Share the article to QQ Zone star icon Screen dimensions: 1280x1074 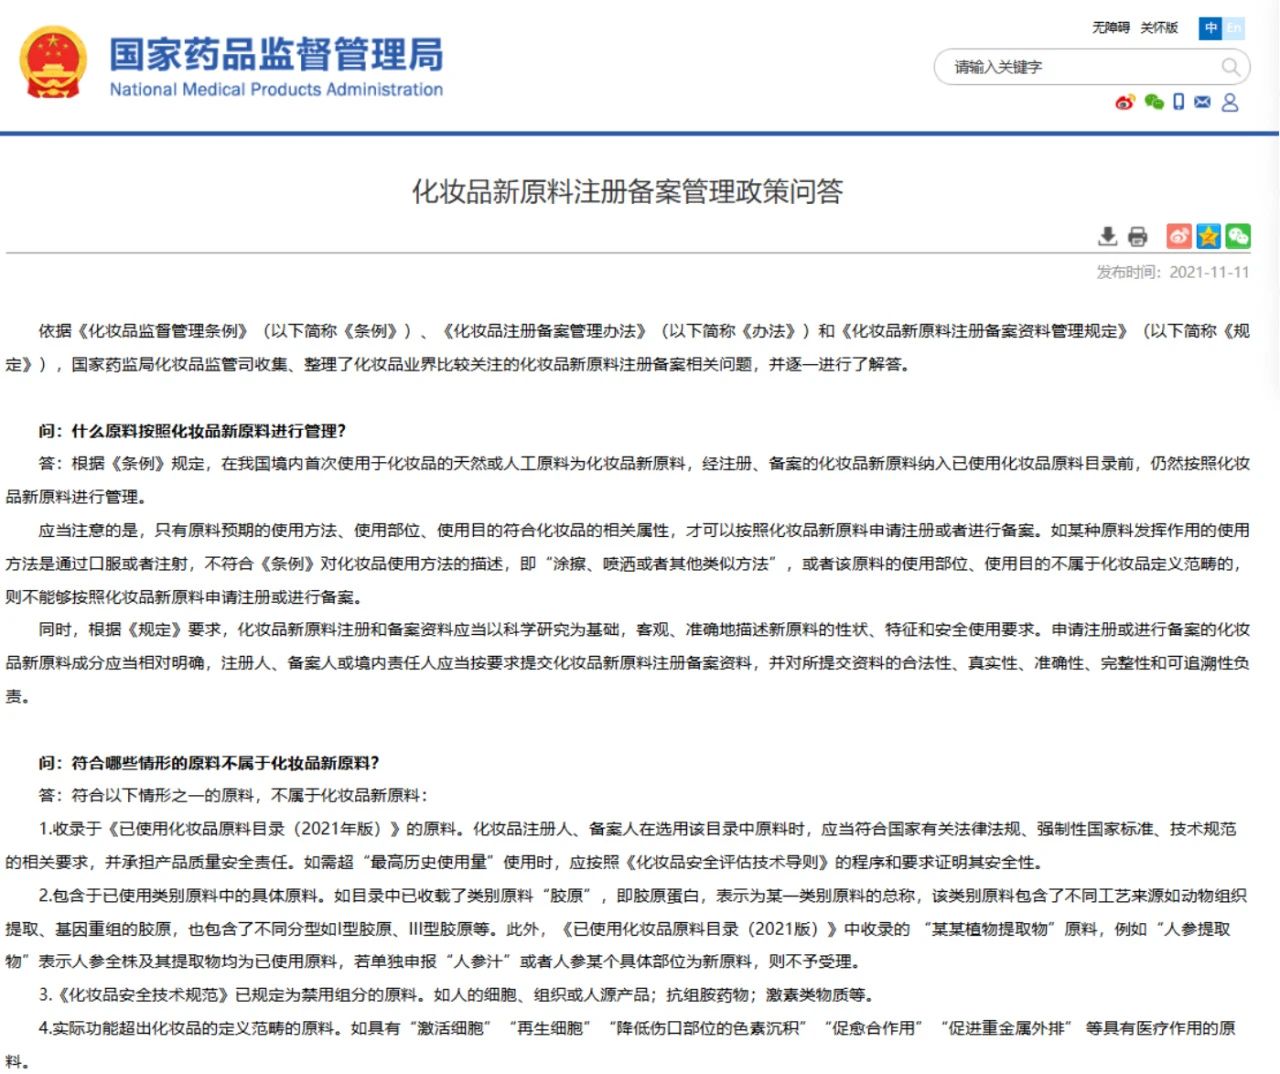(x=1208, y=236)
